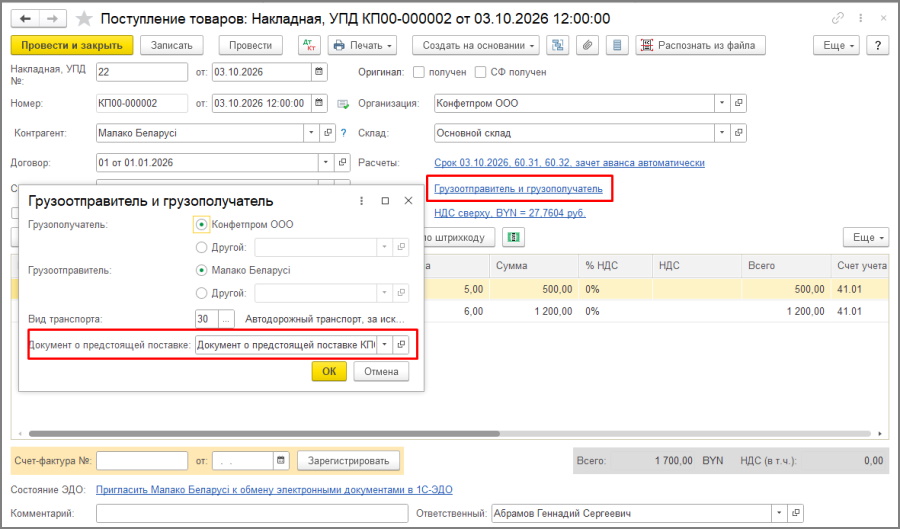This screenshot has height=529, width=900.
Task: Click Вид транспорта code field 30
Action: coord(207,319)
